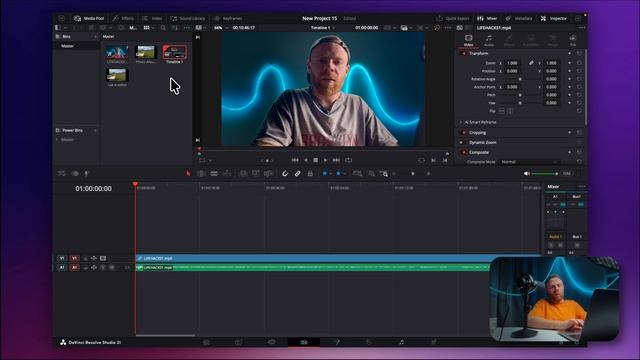Toggle the Inspector panel button
This screenshot has height=360, width=640.
tap(553, 18)
